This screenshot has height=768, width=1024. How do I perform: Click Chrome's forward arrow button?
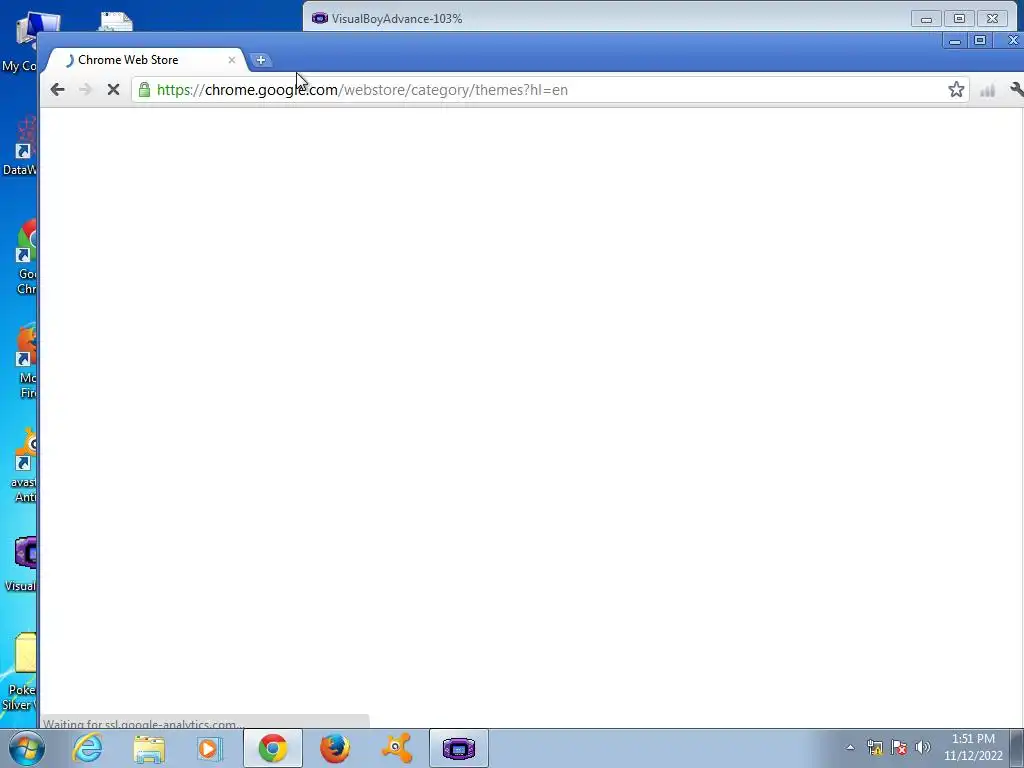(x=85, y=89)
